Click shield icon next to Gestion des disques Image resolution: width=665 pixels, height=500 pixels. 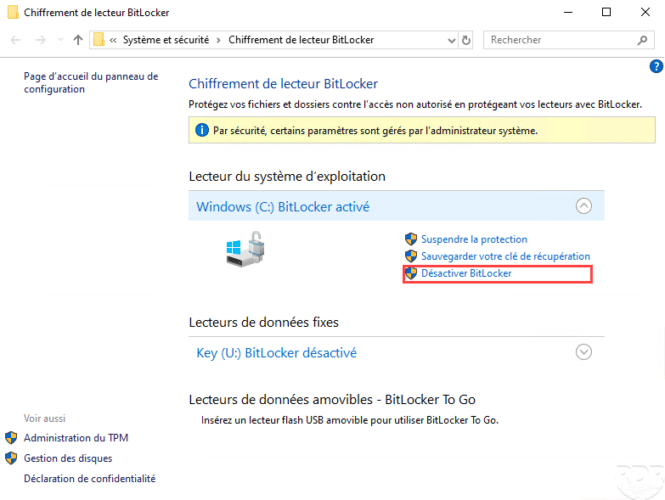point(11,458)
